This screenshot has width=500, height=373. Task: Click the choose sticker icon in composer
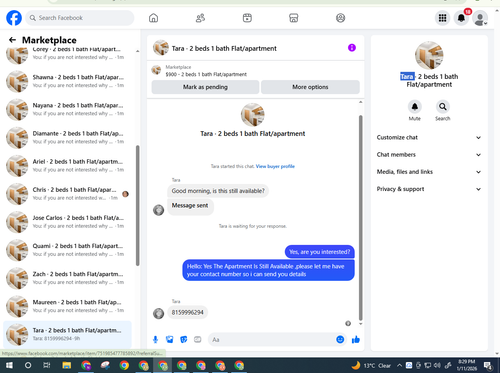click(x=184, y=340)
